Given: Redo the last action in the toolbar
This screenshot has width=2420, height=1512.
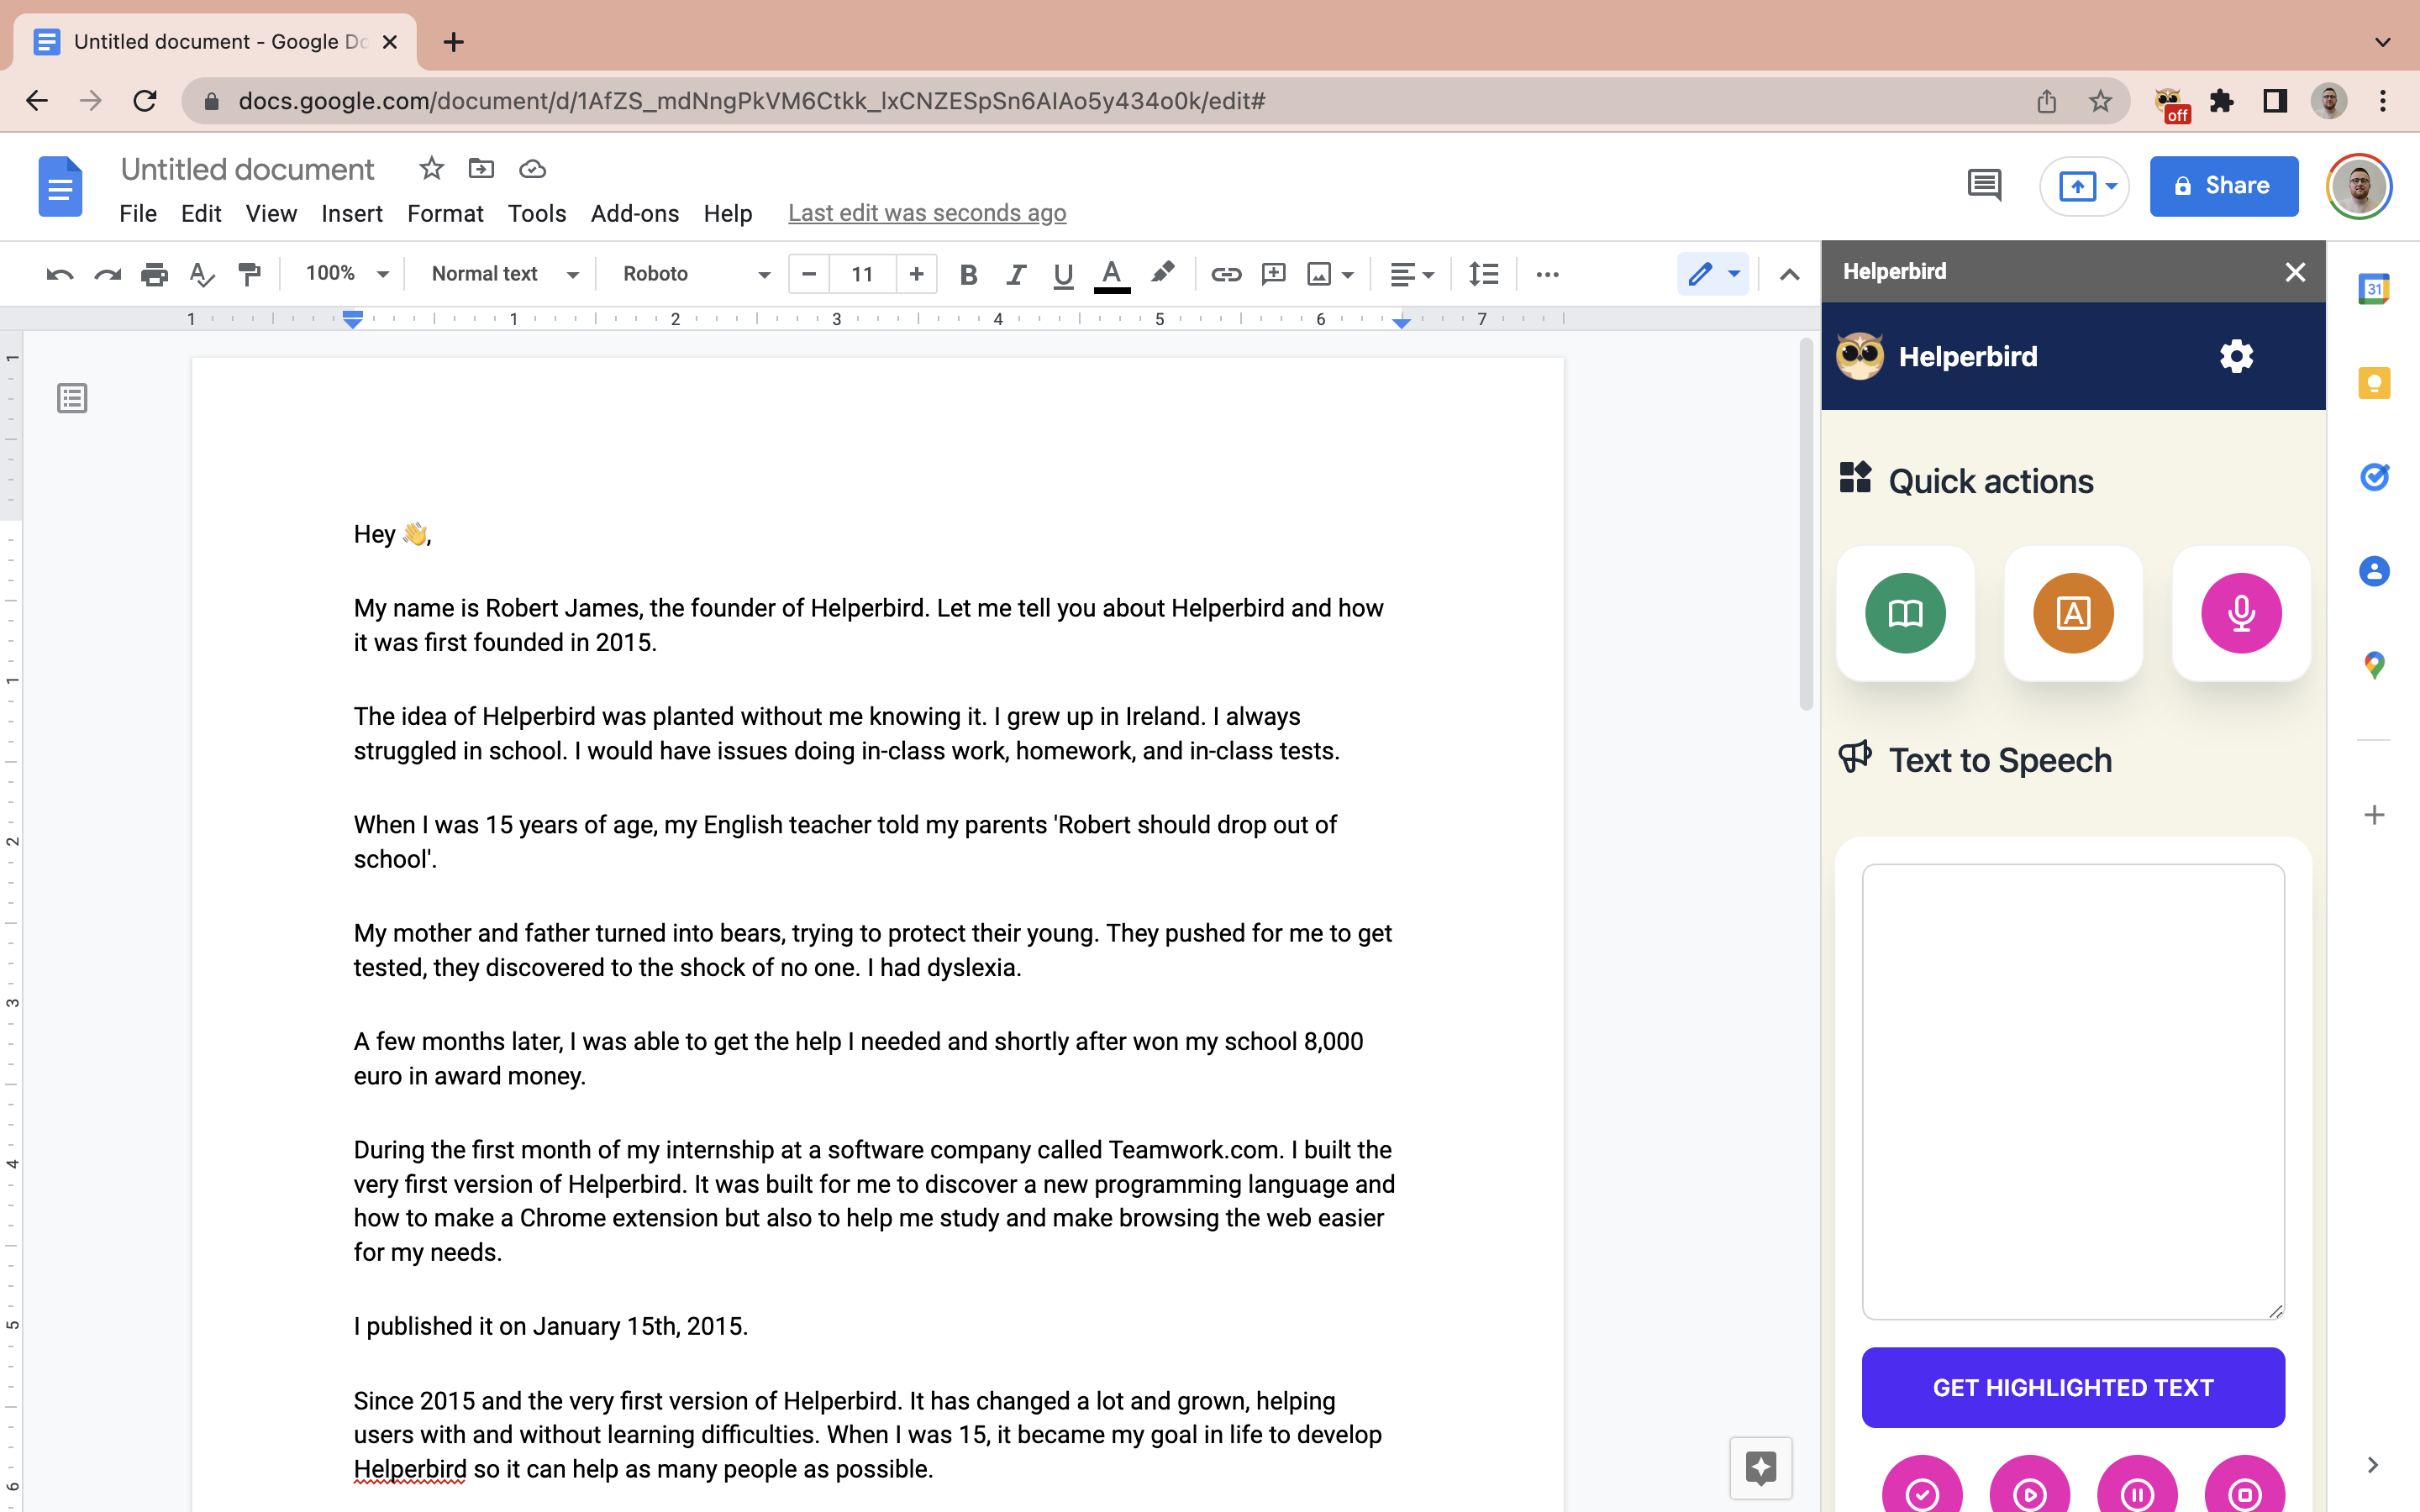Looking at the screenshot, I should click(107, 274).
